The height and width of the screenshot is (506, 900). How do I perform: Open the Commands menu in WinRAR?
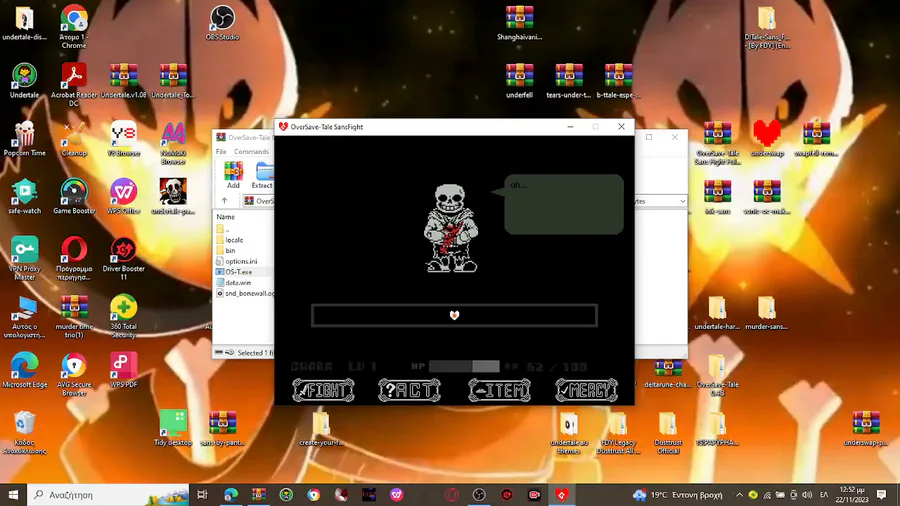(x=251, y=151)
